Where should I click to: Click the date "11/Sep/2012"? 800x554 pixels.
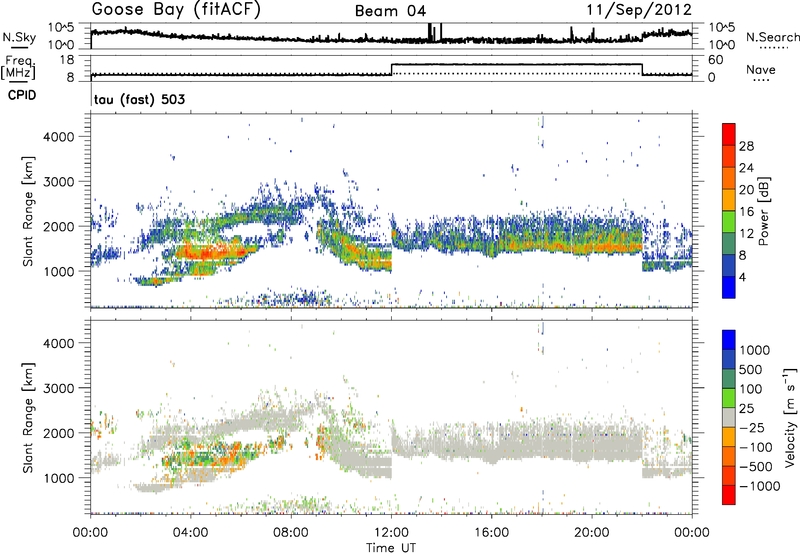[639, 10]
